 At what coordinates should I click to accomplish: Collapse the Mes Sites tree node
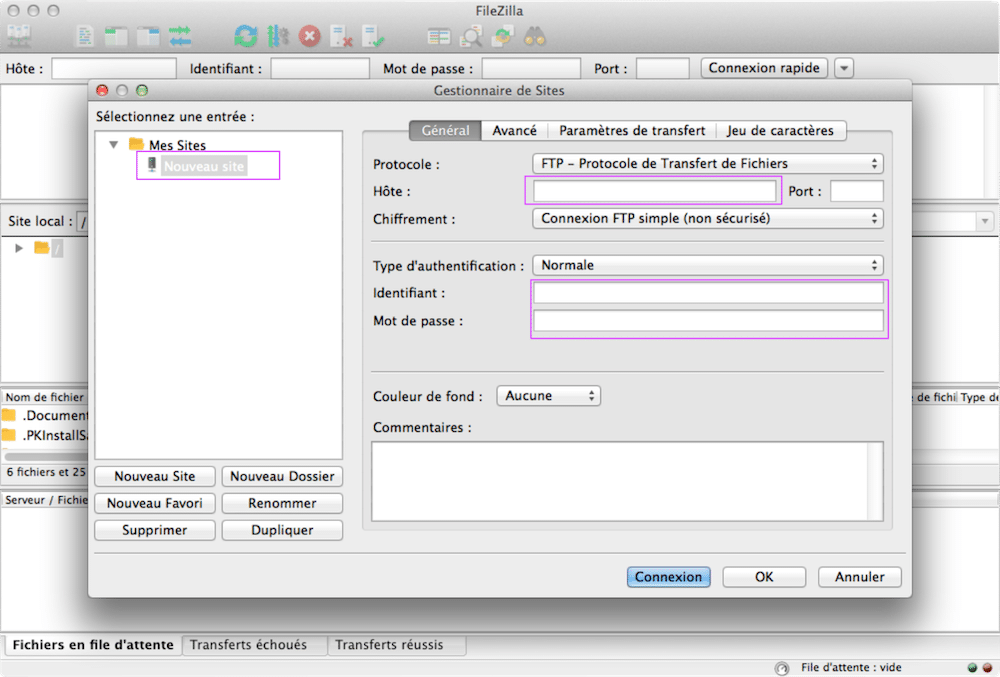coord(114,145)
